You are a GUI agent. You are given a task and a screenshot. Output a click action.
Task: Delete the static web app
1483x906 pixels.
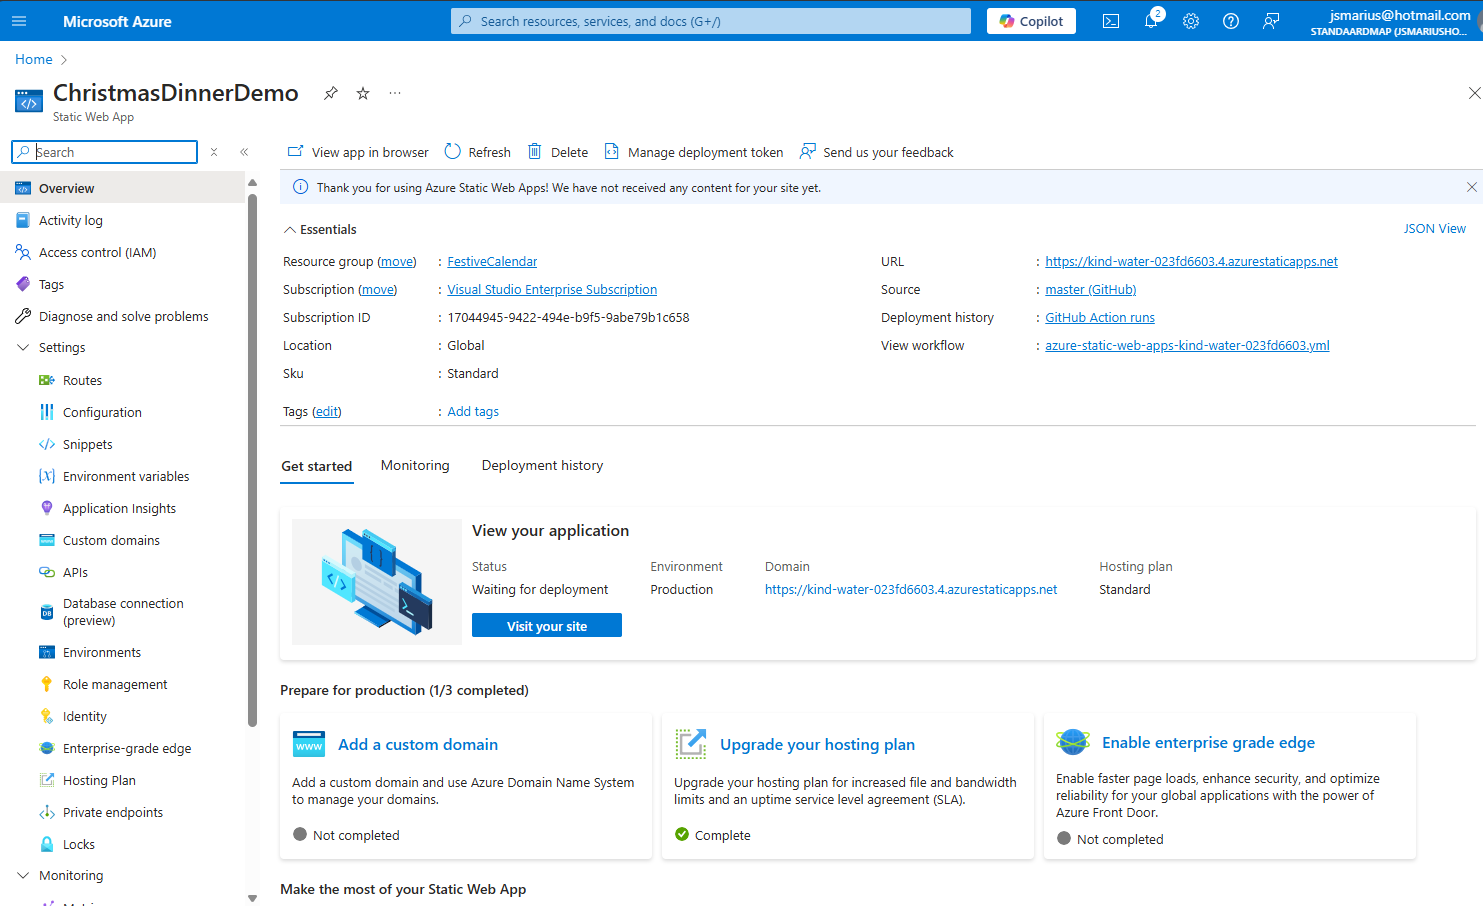point(558,152)
